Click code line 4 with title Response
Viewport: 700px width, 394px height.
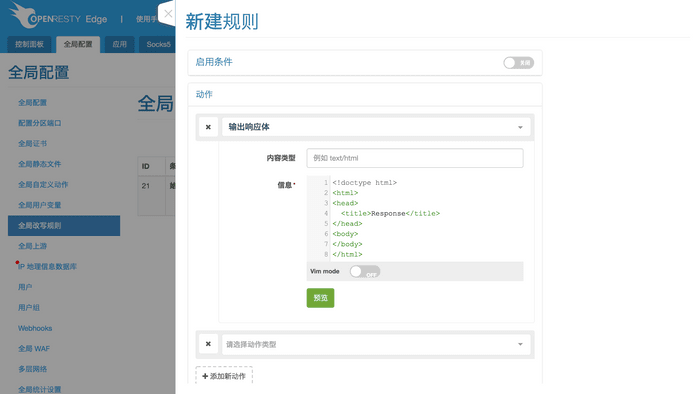(390, 214)
